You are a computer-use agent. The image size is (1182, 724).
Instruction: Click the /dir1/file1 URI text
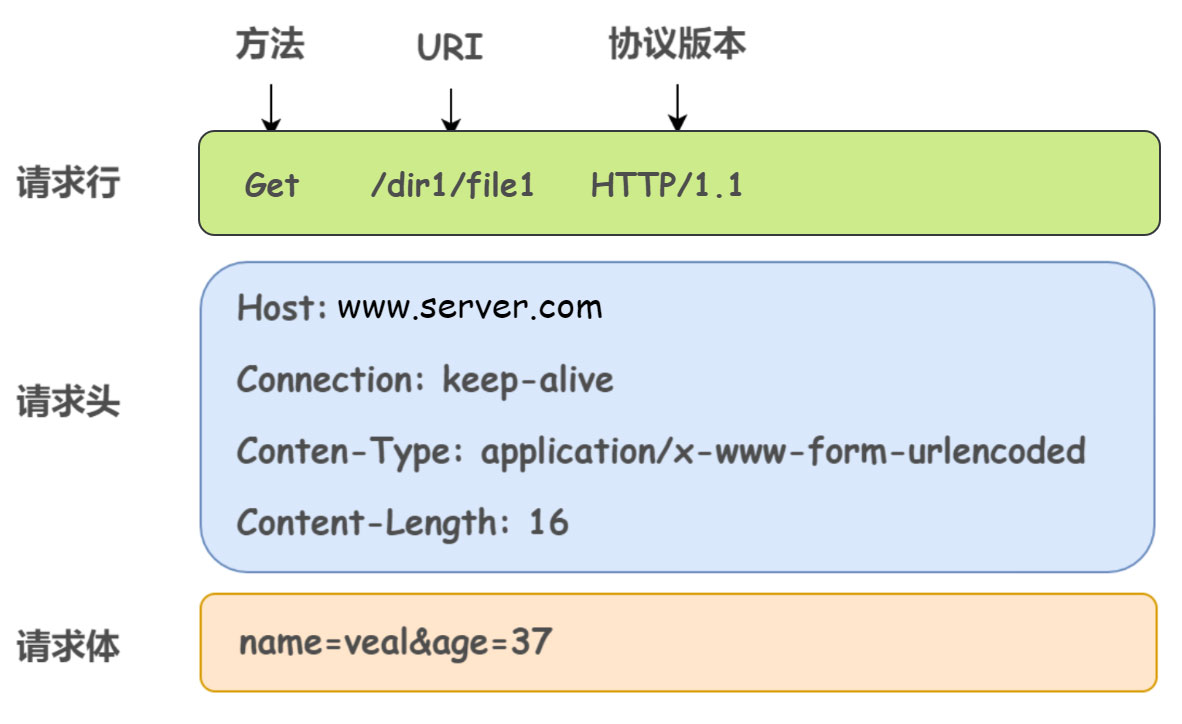tap(452, 185)
